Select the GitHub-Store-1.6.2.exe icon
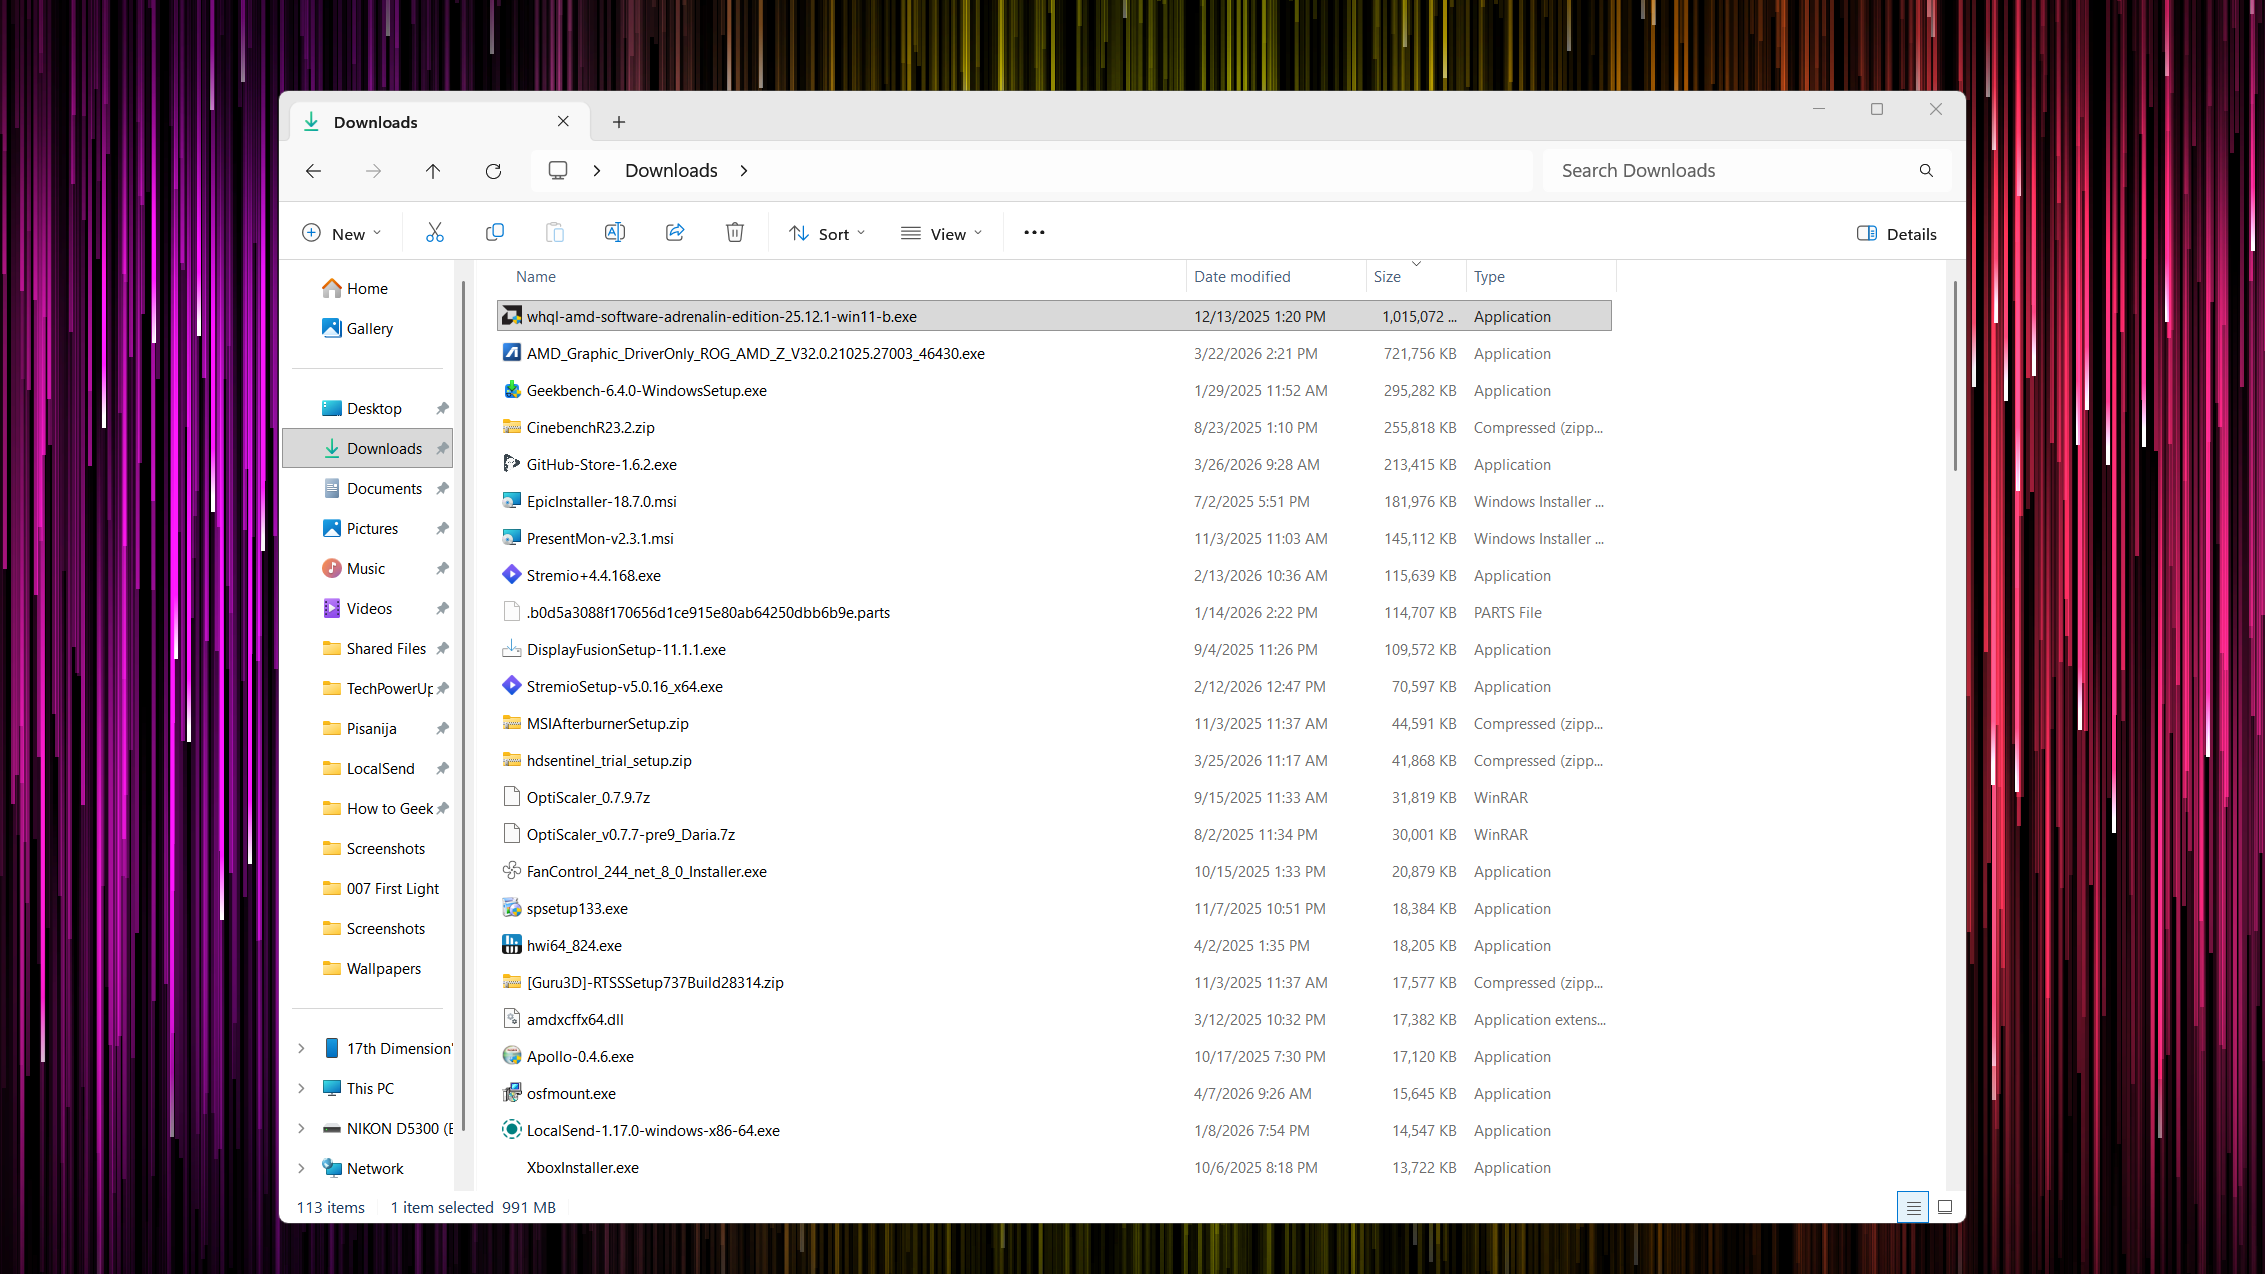The image size is (2265, 1274). (511, 464)
